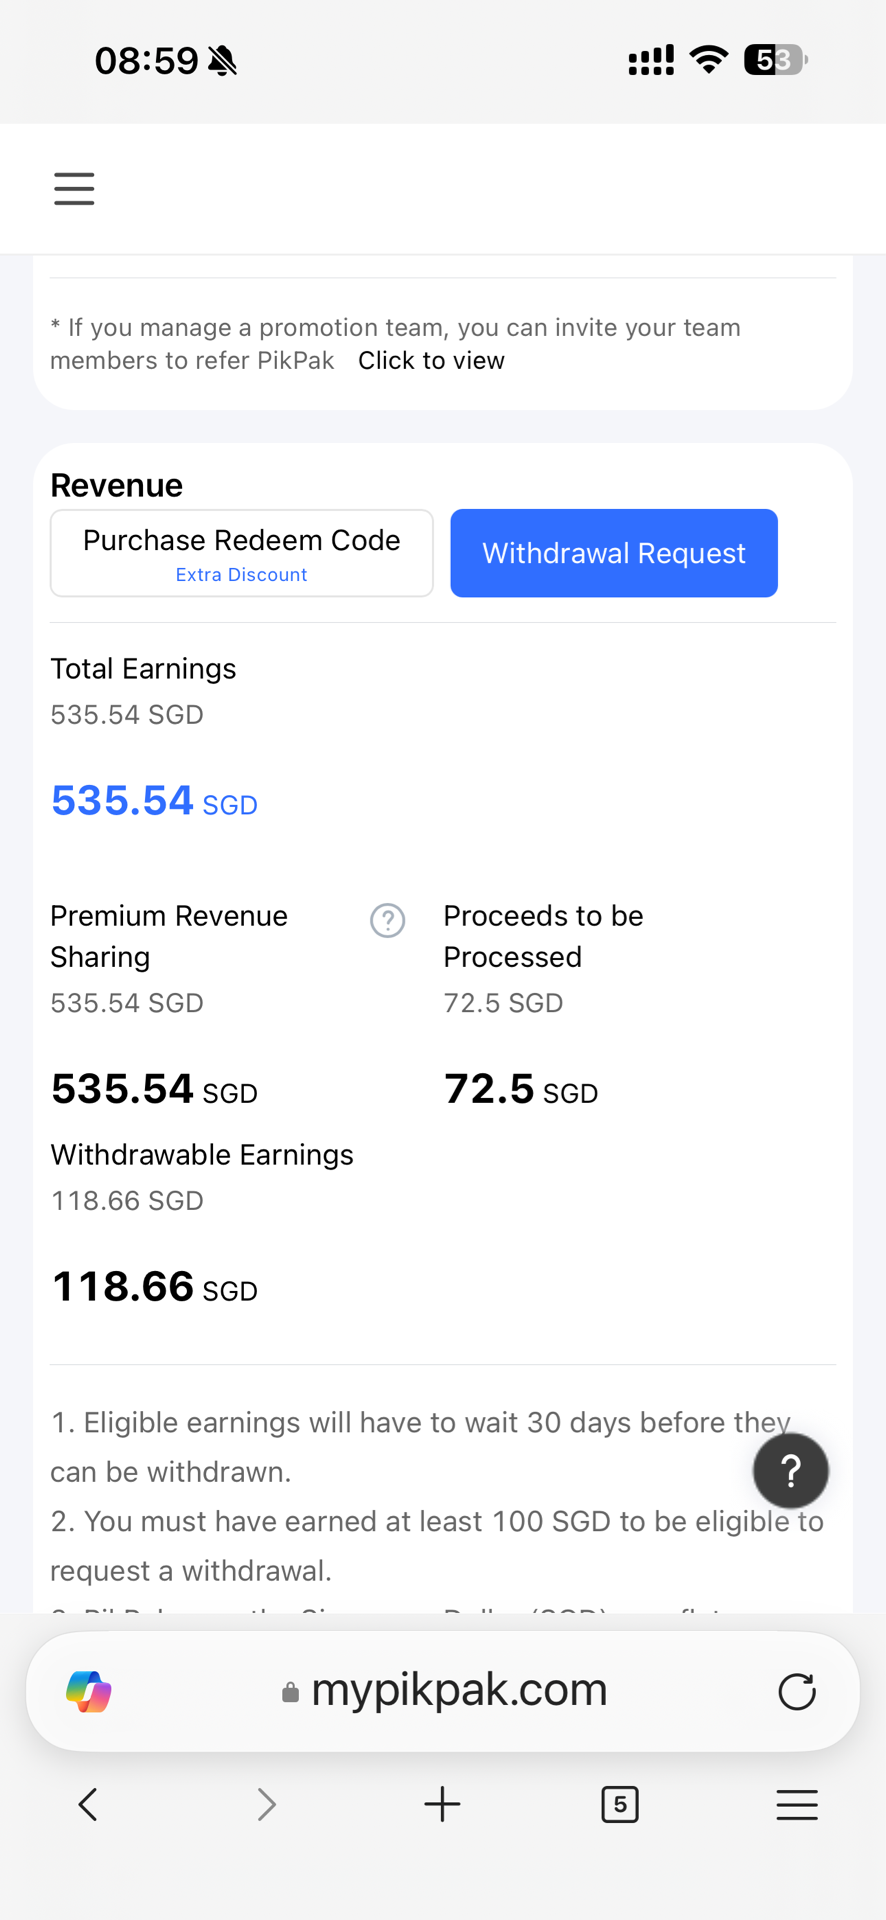This screenshot has height=1920, width=886.
Task: Open the floating help question button
Action: point(791,1471)
